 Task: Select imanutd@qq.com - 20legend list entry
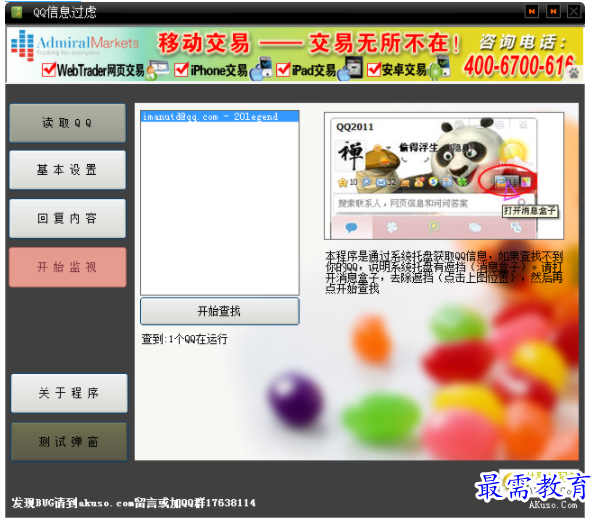click(220, 117)
